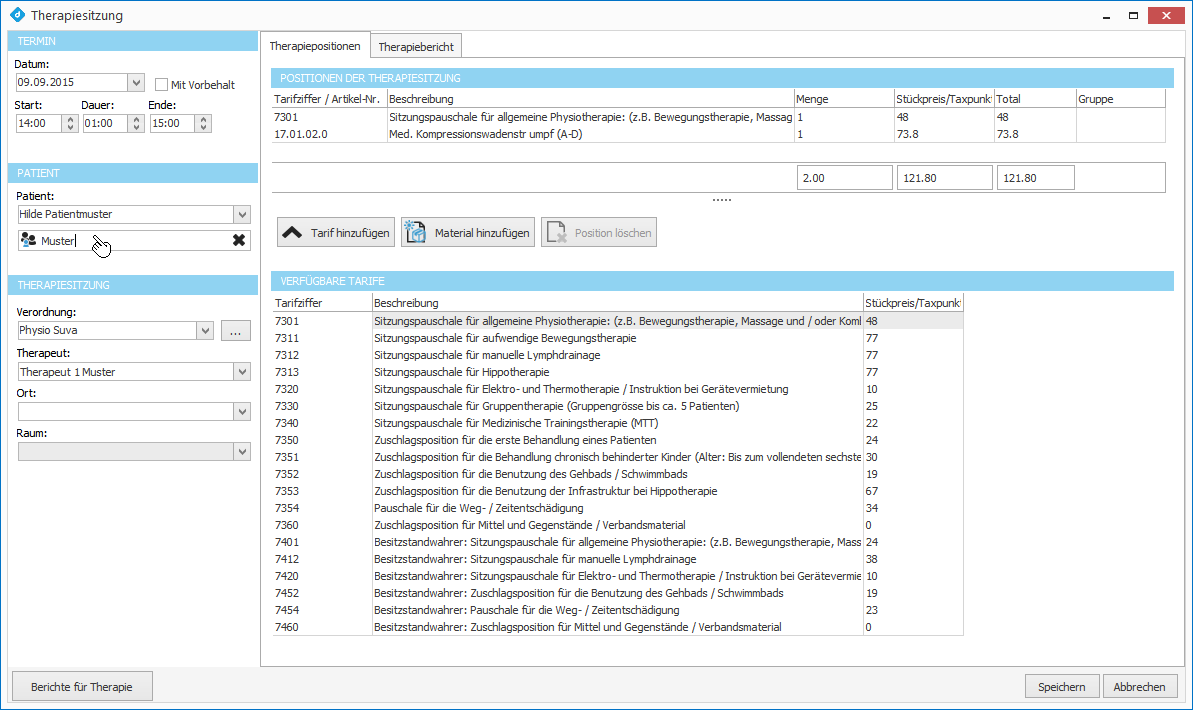
Task: Click the people group icon beside Muster
Action: [28, 240]
